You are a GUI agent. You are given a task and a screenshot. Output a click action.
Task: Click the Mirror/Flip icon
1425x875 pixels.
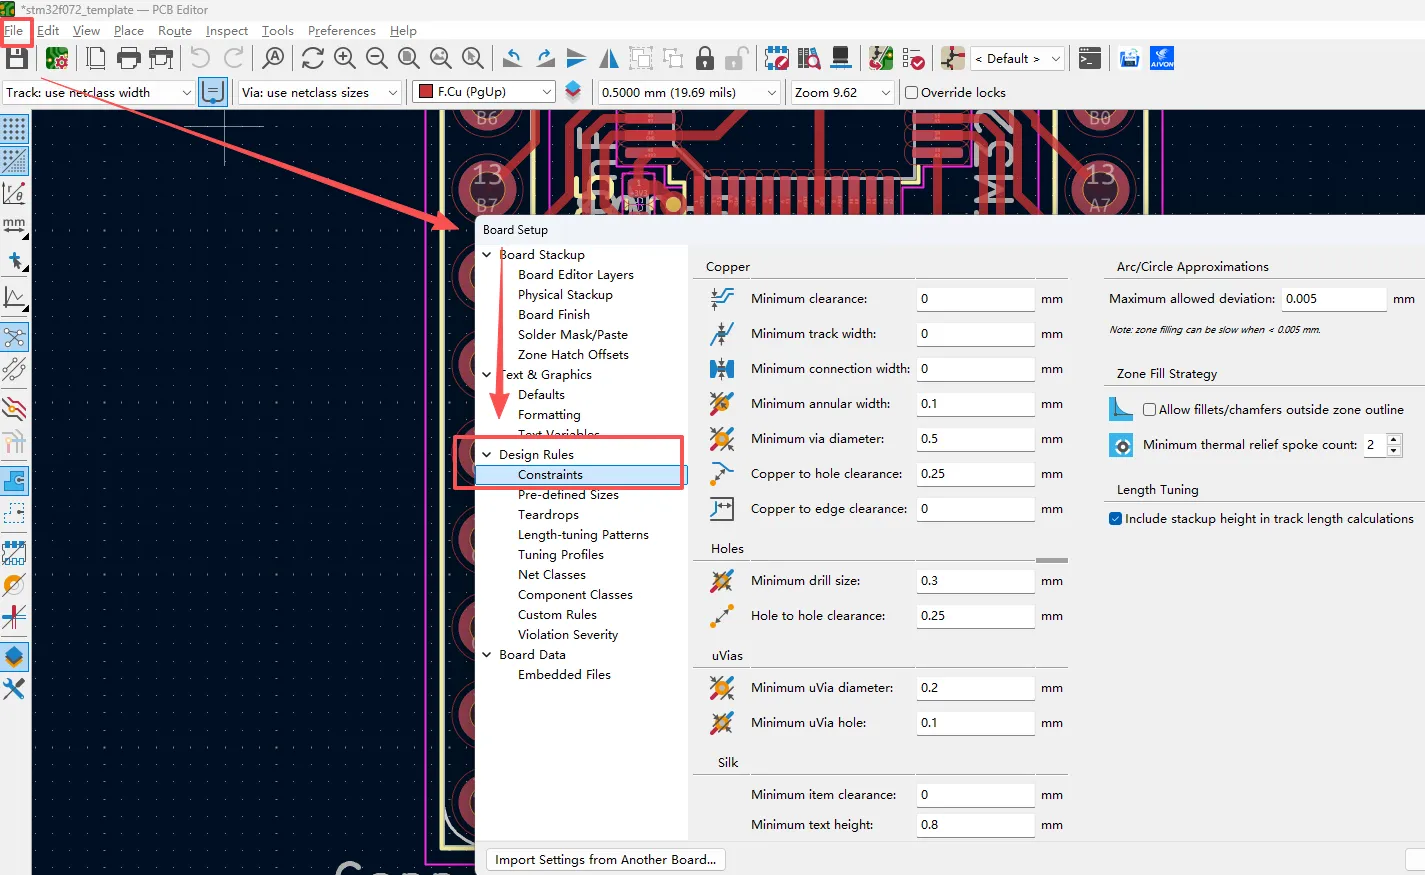pyautogui.click(x=609, y=58)
